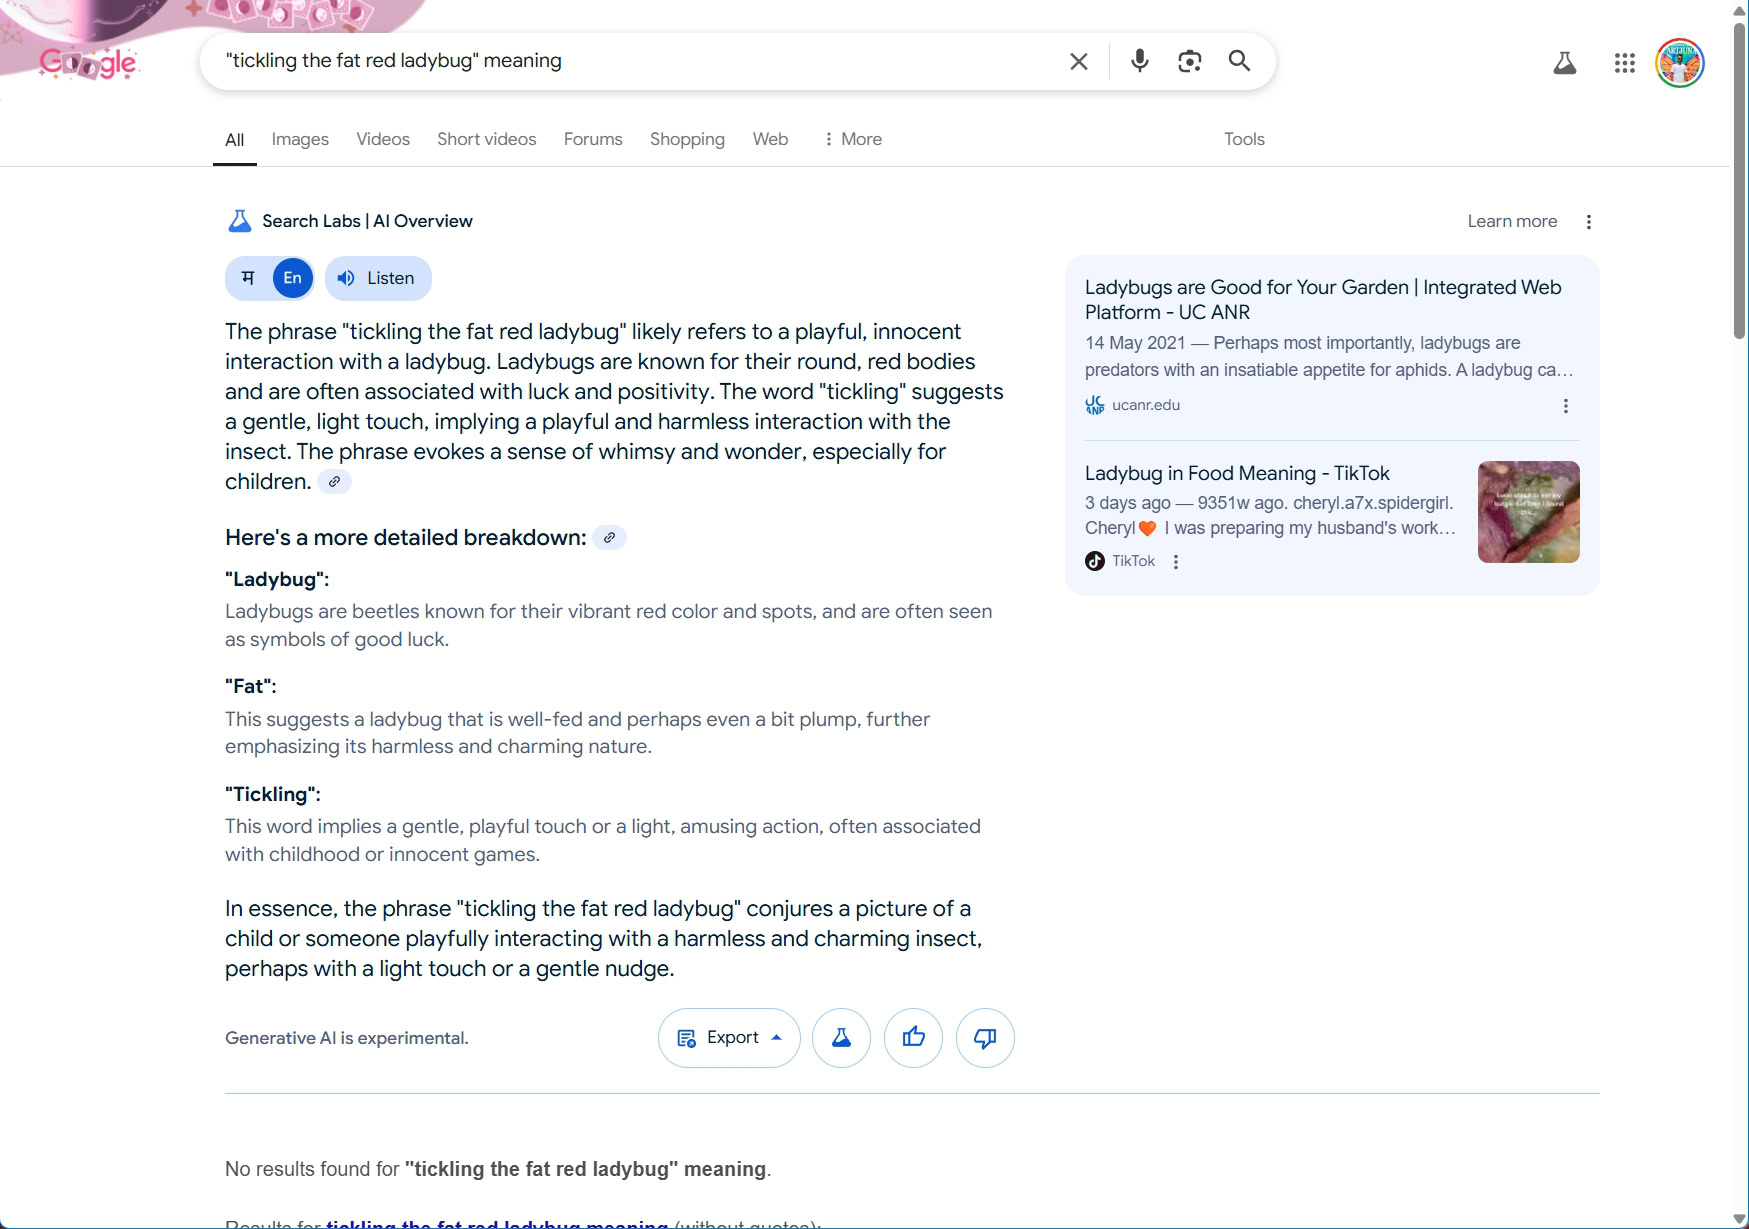Click the ucanr.edu source label

click(x=1146, y=405)
